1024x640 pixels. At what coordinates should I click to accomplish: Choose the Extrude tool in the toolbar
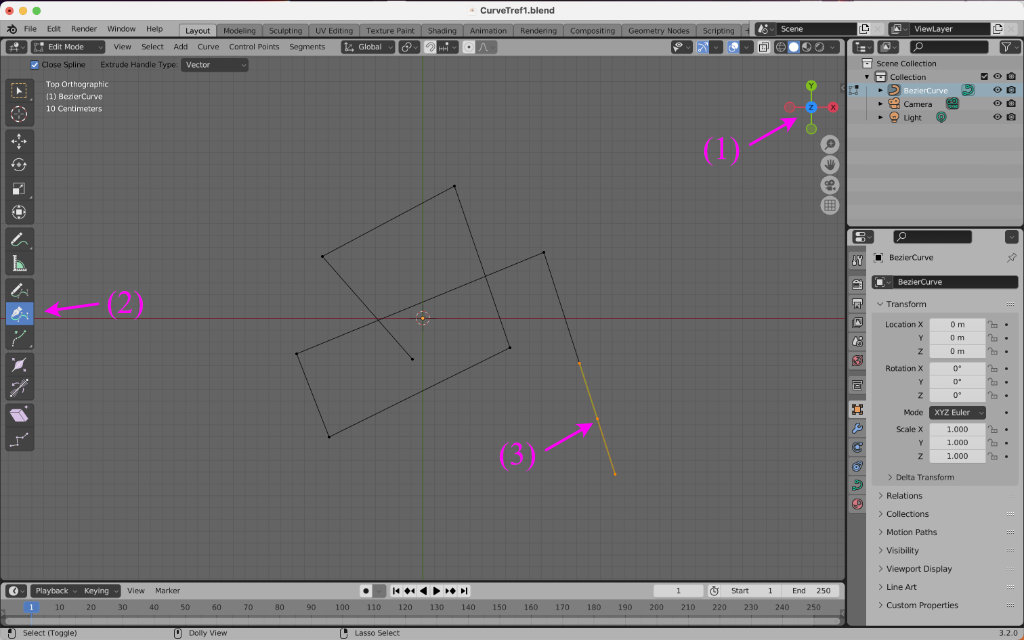pos(19,339)
